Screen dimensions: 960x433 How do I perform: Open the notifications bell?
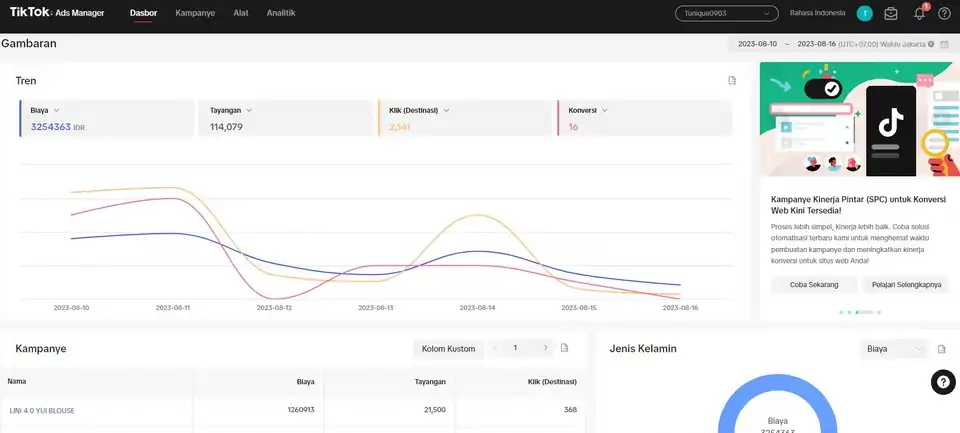tap(920, 13)
